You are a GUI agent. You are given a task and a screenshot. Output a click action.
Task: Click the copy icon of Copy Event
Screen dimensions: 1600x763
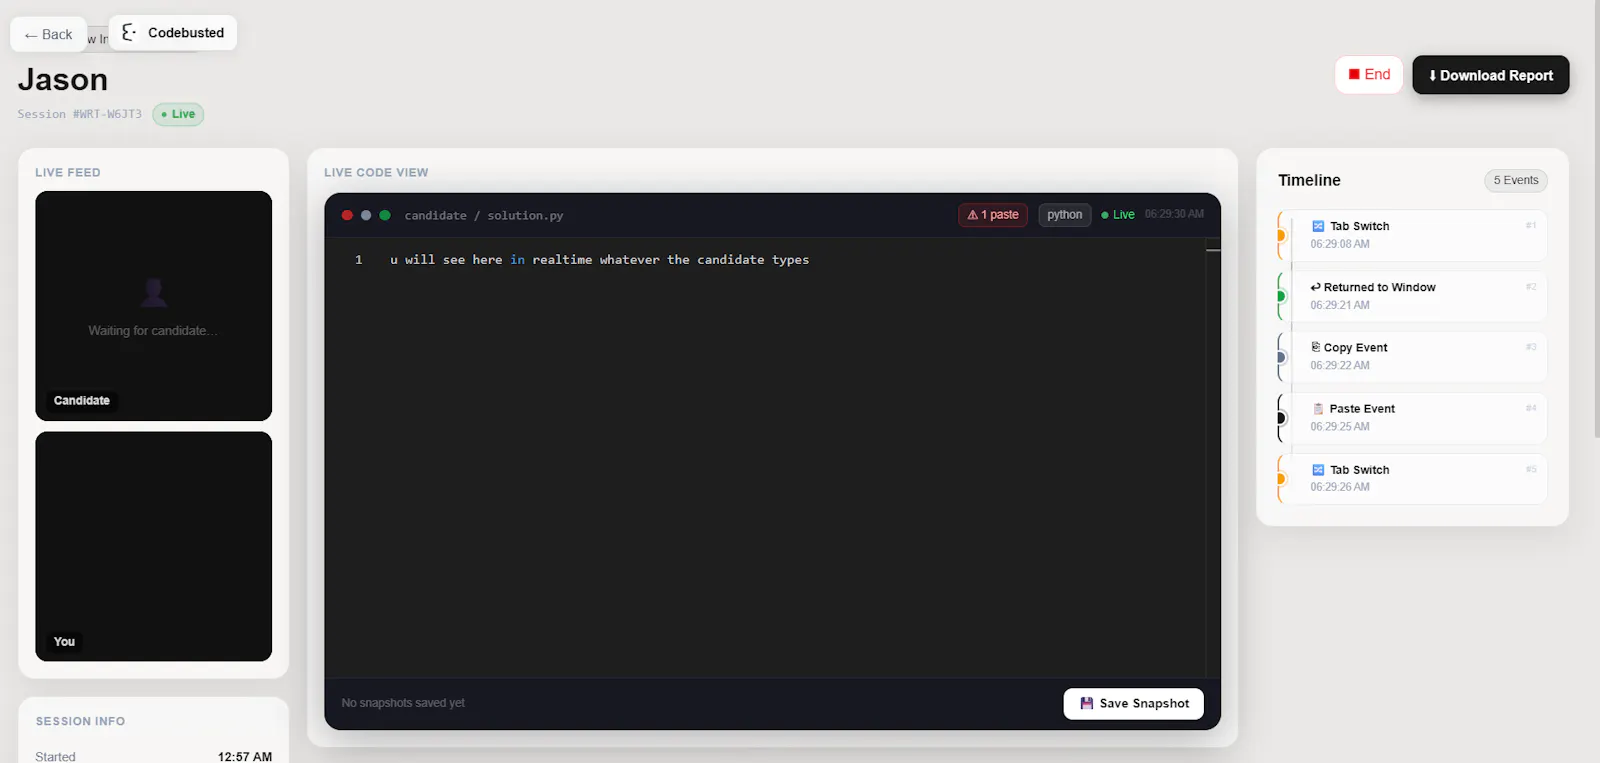pyautogui.click(x=1316, y=347)
